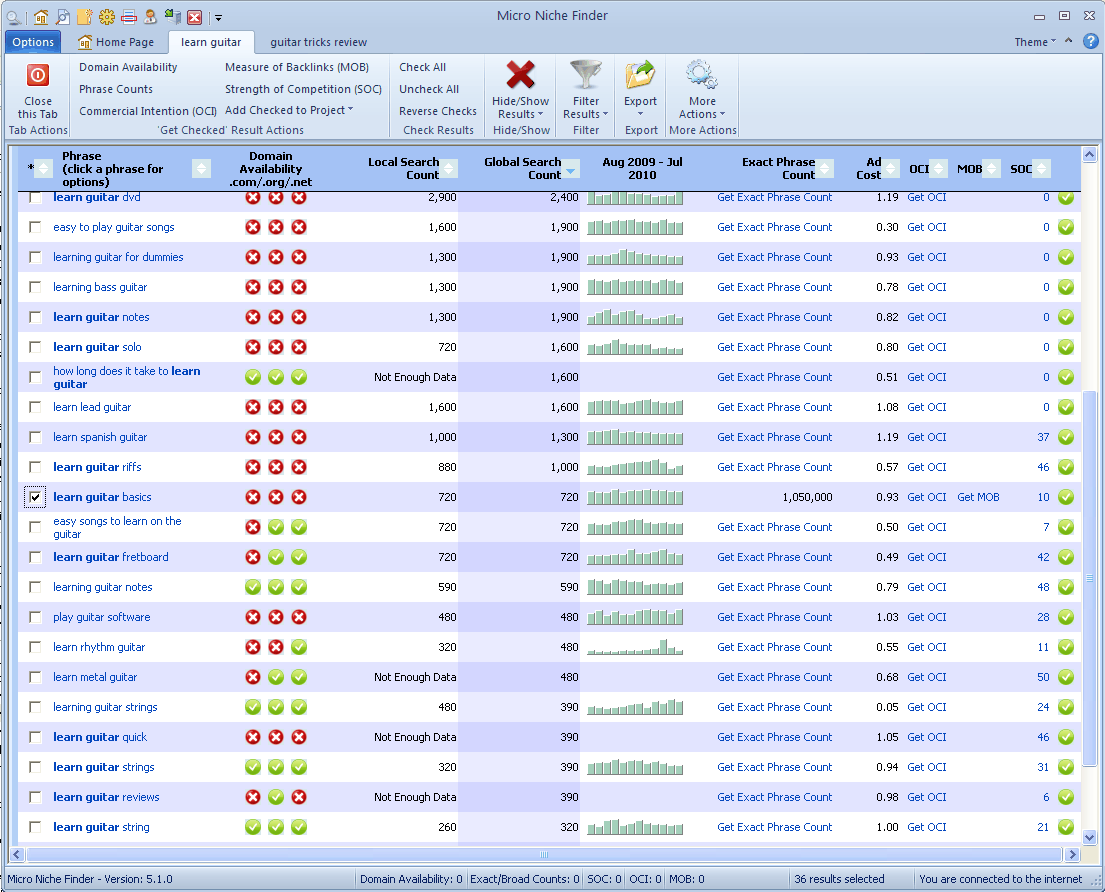Screen dimensions: 1105x892
Task: Switch to the Home Page tab
Action: 116,42
